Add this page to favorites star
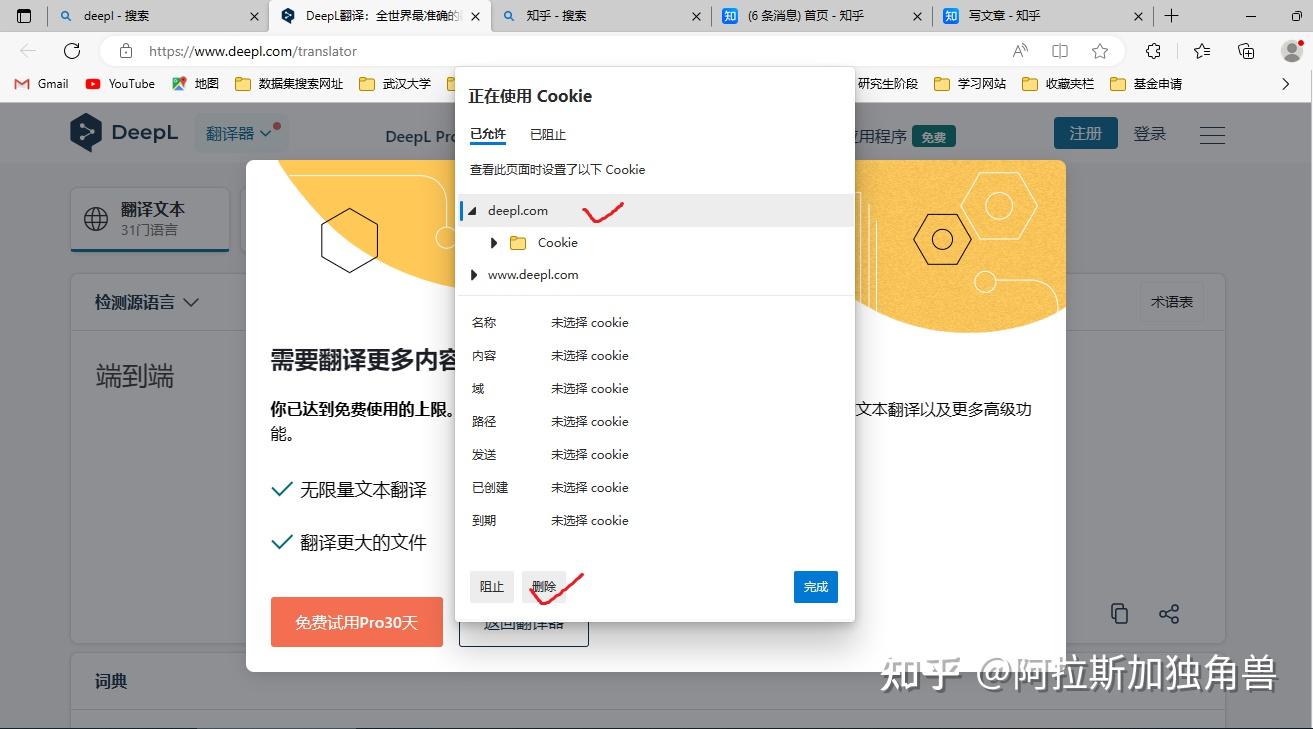Screen dimensions: 1313x729 (x=1100, y=51)
